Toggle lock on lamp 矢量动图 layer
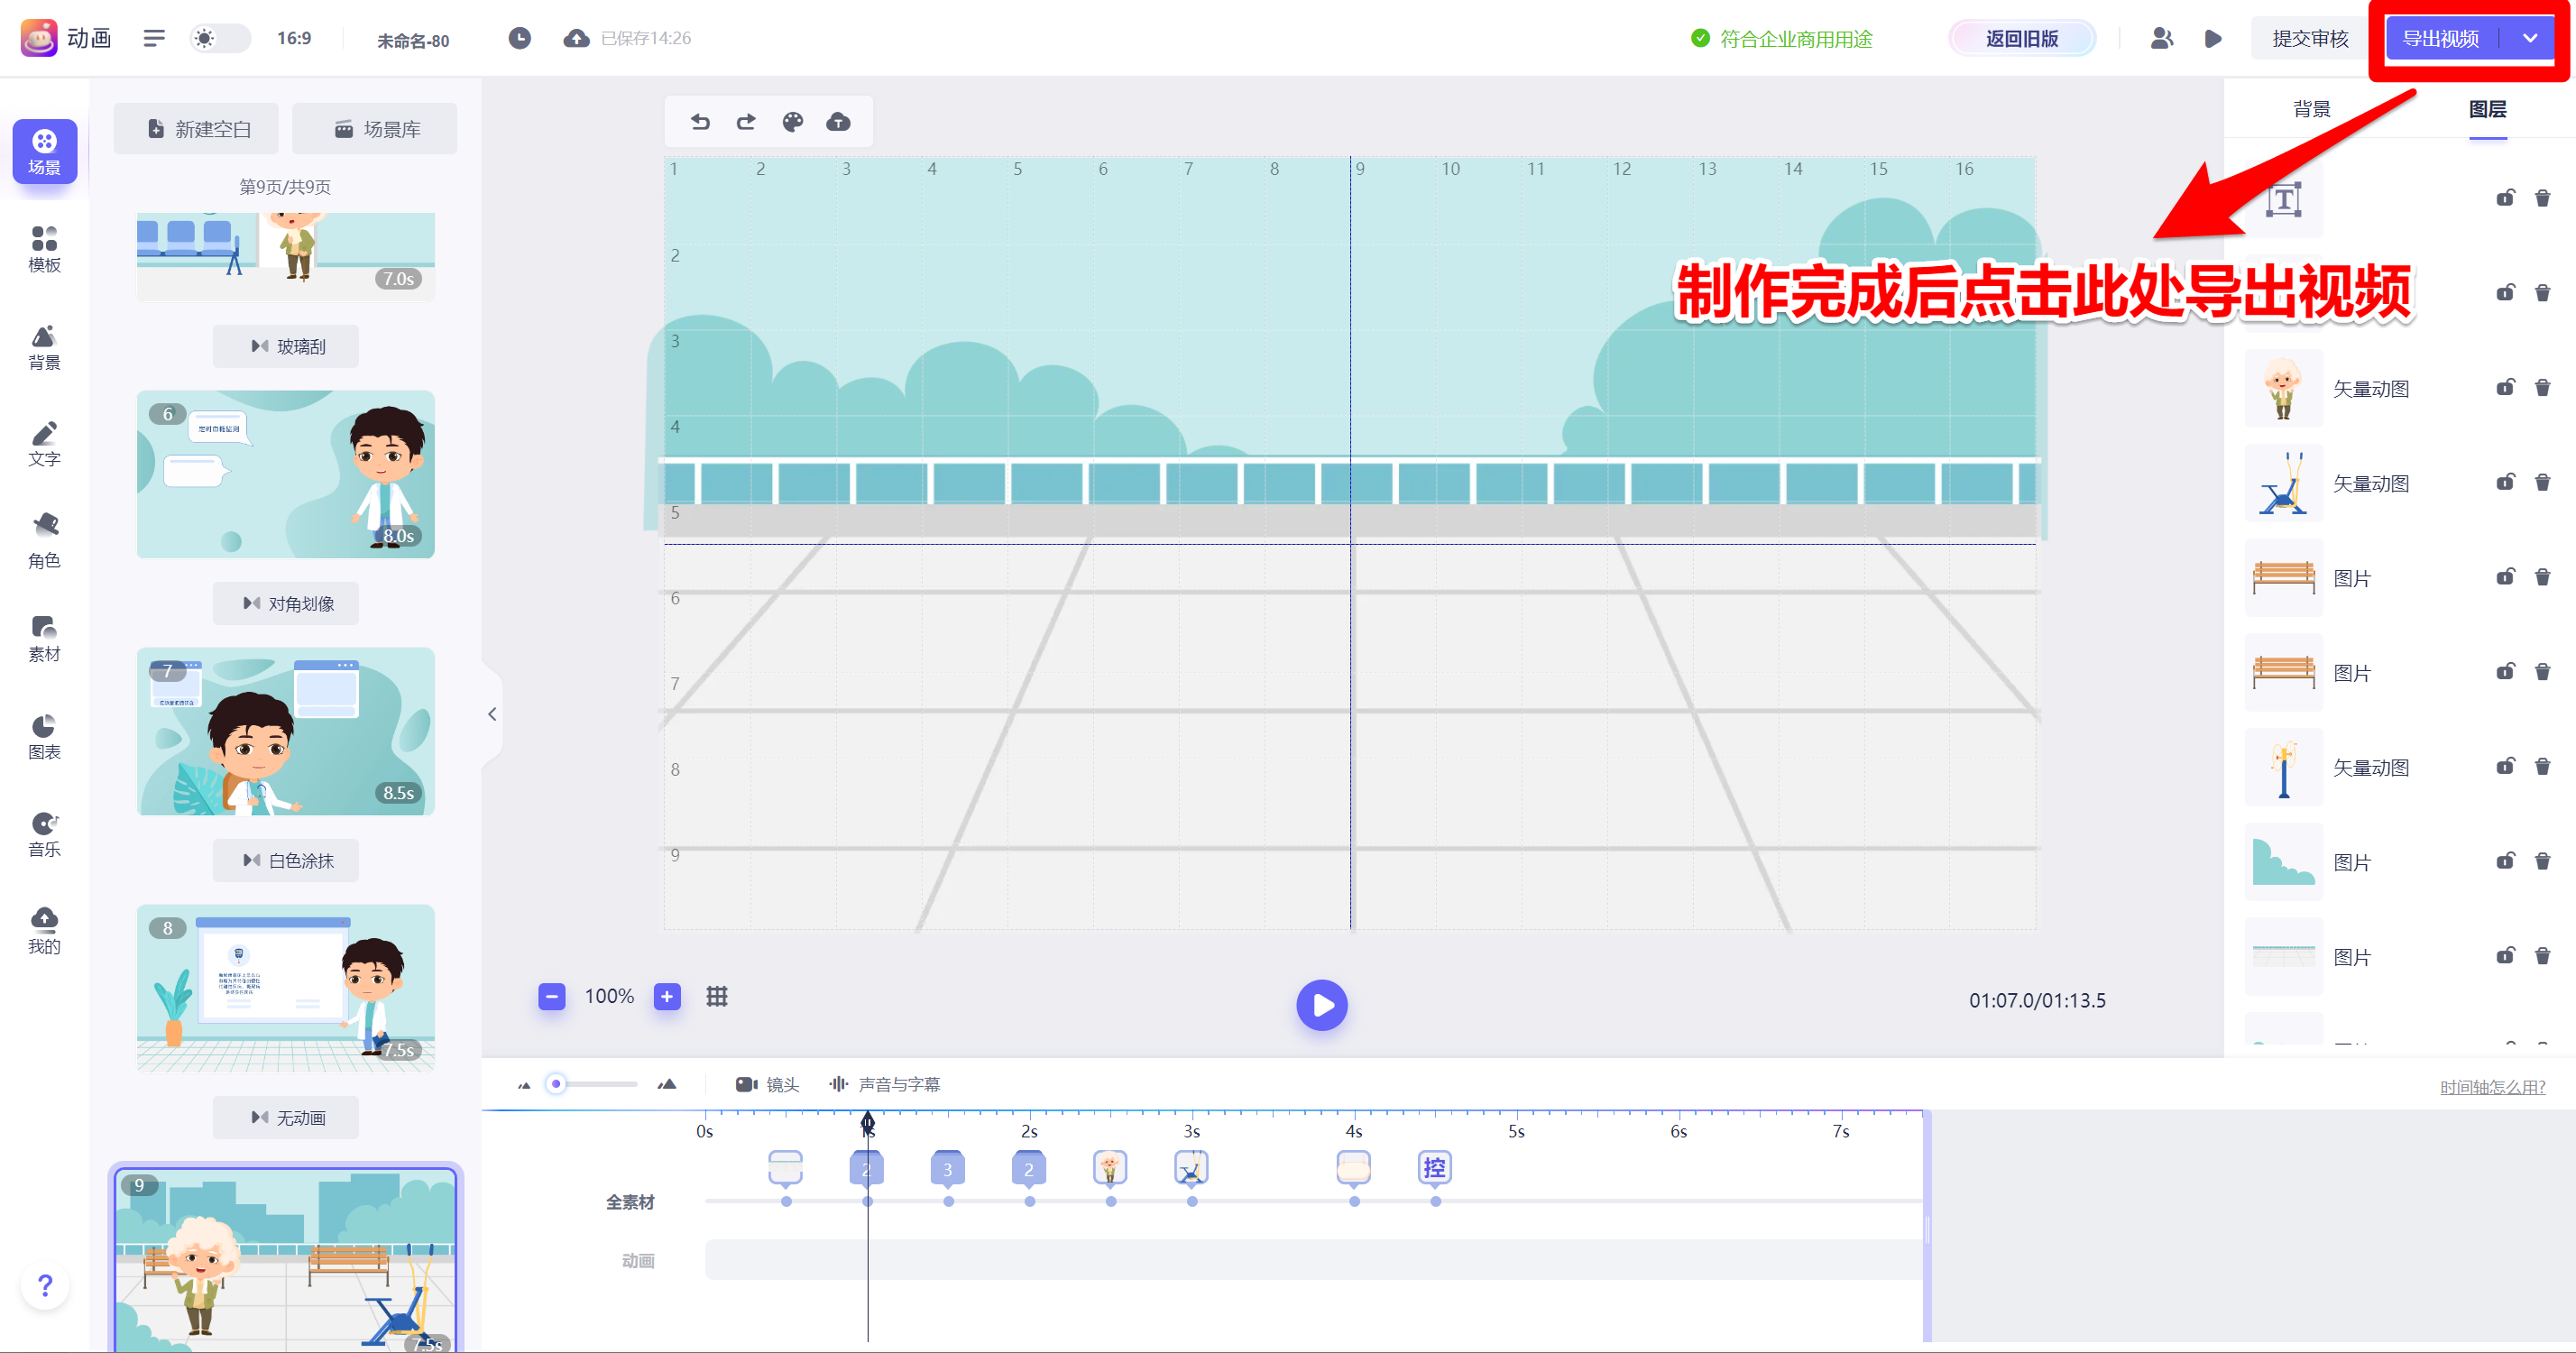The image size is (2576, 1353). pos(2505,766)
